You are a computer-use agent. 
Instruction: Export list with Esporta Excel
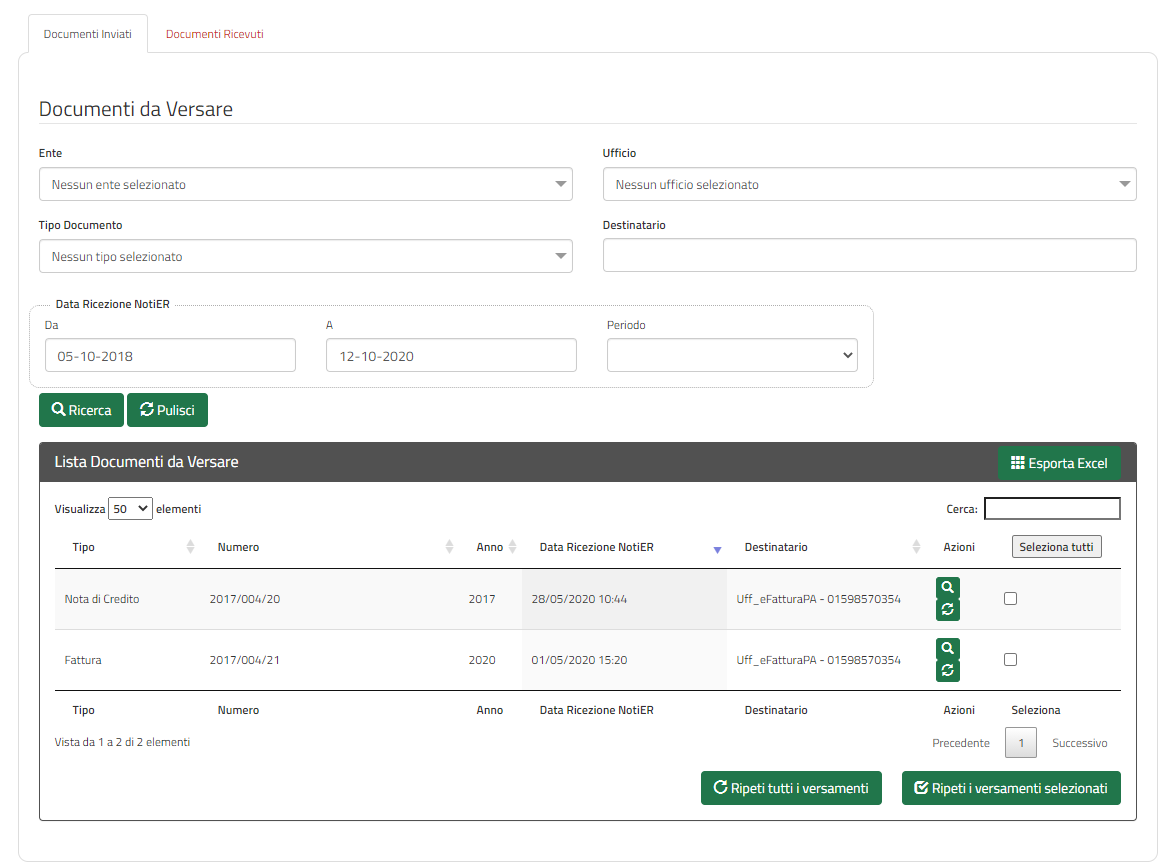coord(1059,463)
